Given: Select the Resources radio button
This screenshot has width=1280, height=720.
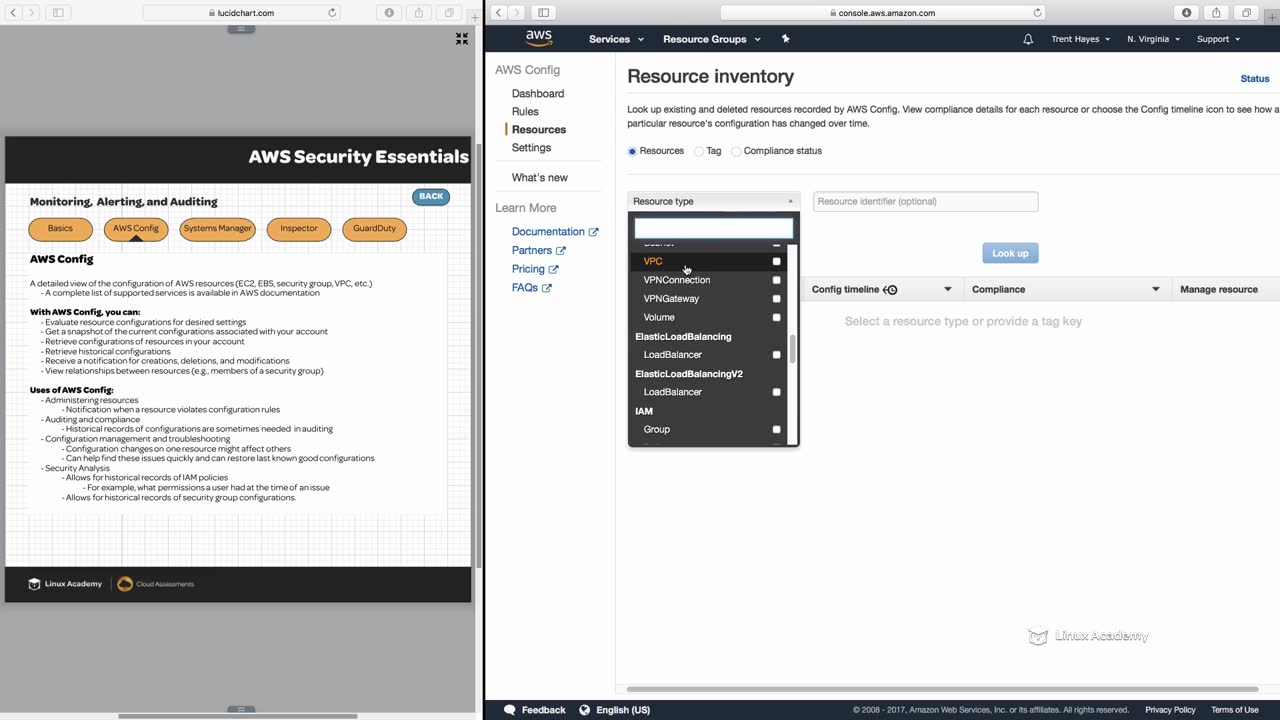Looking at the screenshot, I should point(632,151).
